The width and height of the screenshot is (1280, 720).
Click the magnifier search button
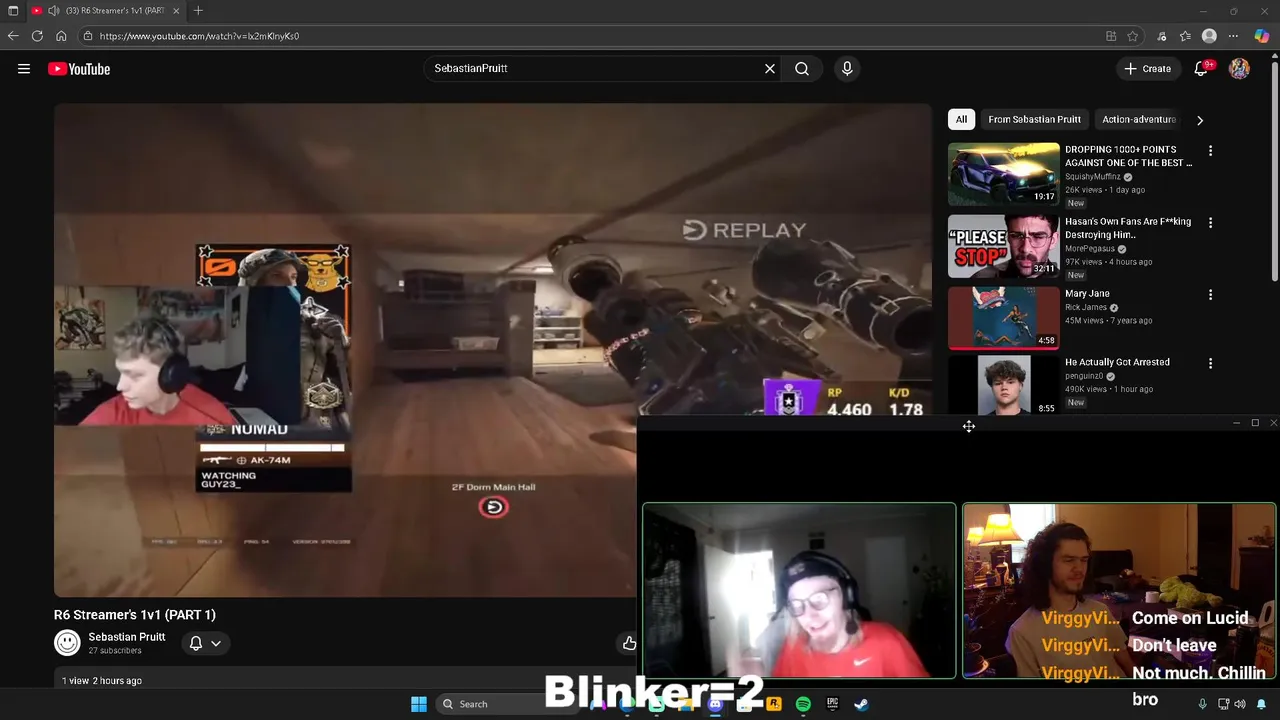(802, 69)
